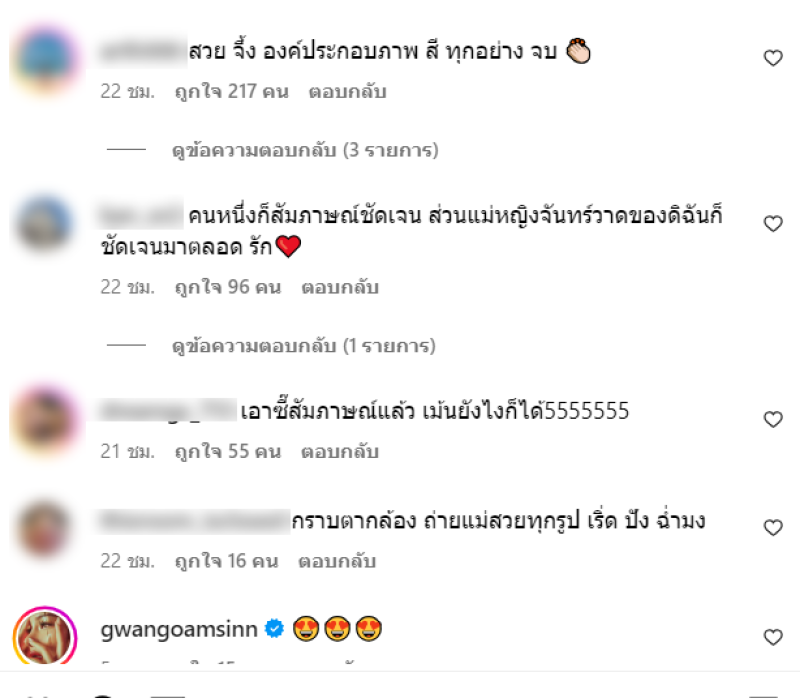Viewport: 800px width, 698px height.
Task: Click the gwangoamsinn username link
Action: [x=179, y=630]
